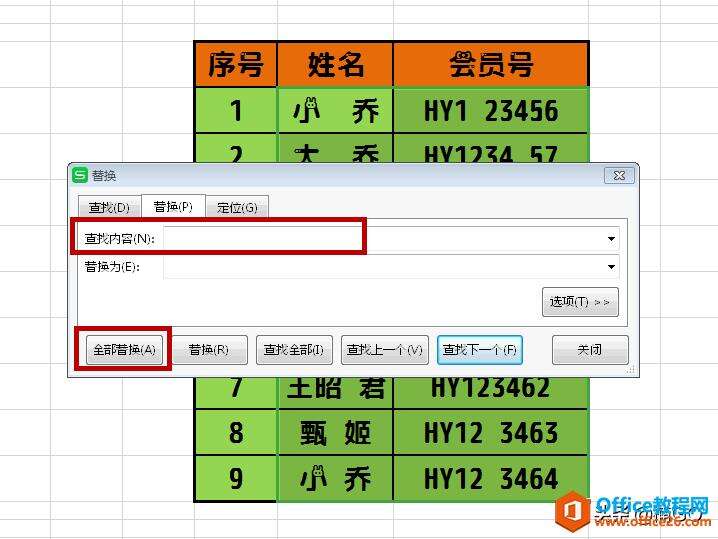This screenshot has width=718, height=539.
Task: Click the 关闭 button
Action: pos(590,350)
